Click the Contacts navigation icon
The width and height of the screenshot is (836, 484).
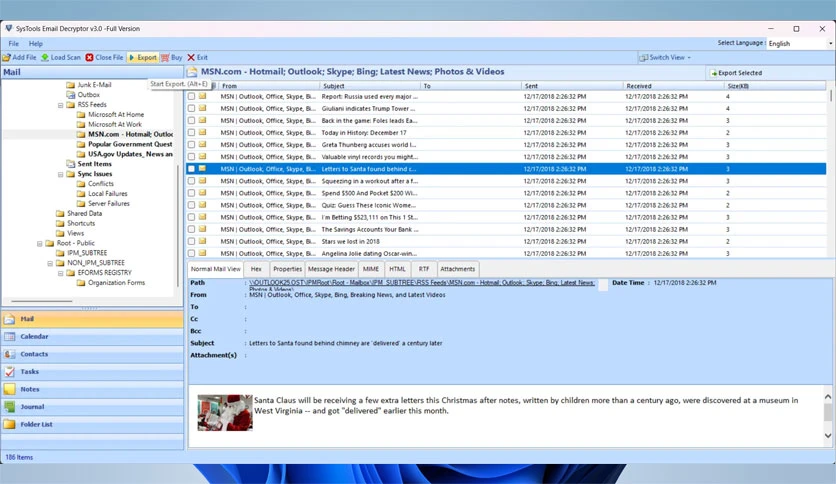tap(10, 354)
